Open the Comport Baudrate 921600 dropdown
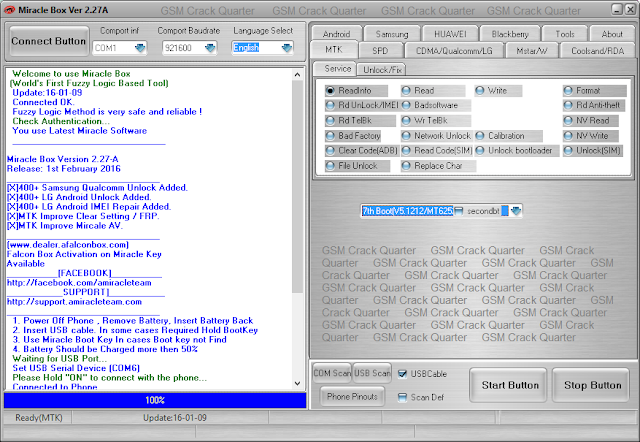The height and width of the screenshot is (442, 640). [210, 48]
